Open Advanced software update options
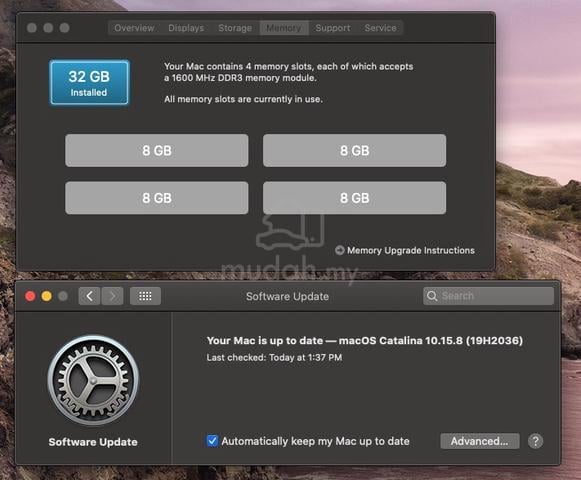581x480 pixels. click(x=479, y=441)
